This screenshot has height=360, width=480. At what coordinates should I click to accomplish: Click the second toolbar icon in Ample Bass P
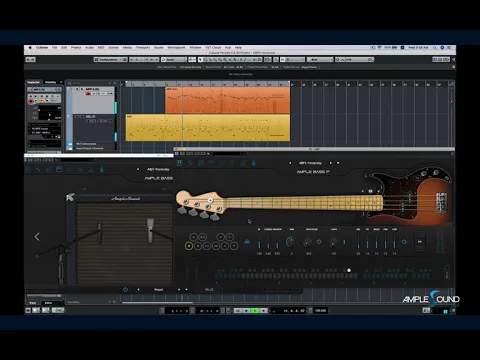pos(190,163)
